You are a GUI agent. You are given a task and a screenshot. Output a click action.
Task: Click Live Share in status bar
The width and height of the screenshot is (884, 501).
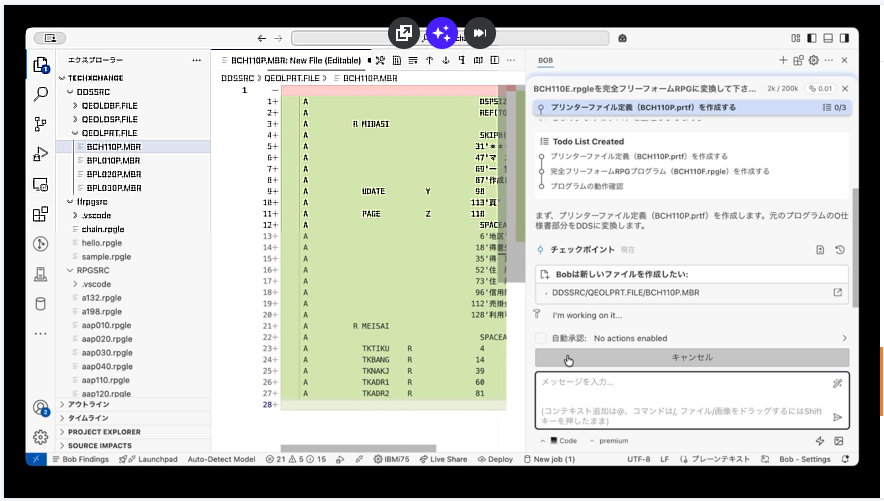pos(443,459)
